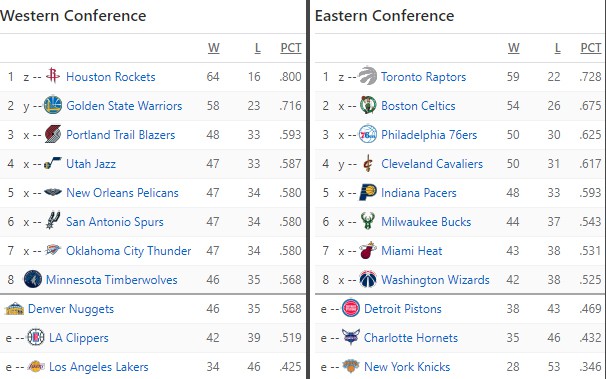606x379 pixels.
Task: Click the Toronto Raptors logo icon
Action: point(368,75)
